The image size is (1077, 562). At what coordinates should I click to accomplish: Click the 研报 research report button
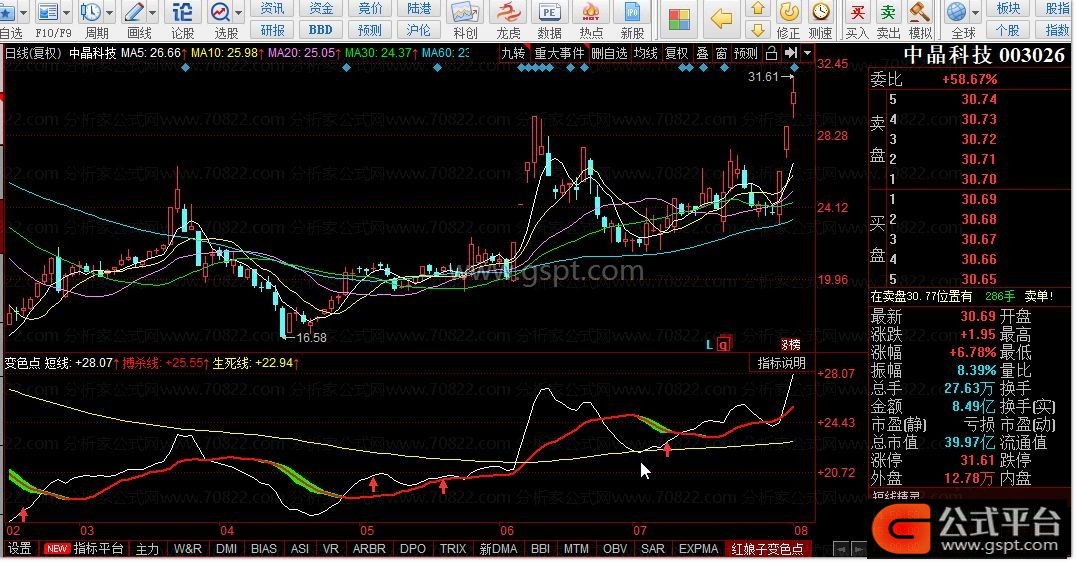point(272,30)
